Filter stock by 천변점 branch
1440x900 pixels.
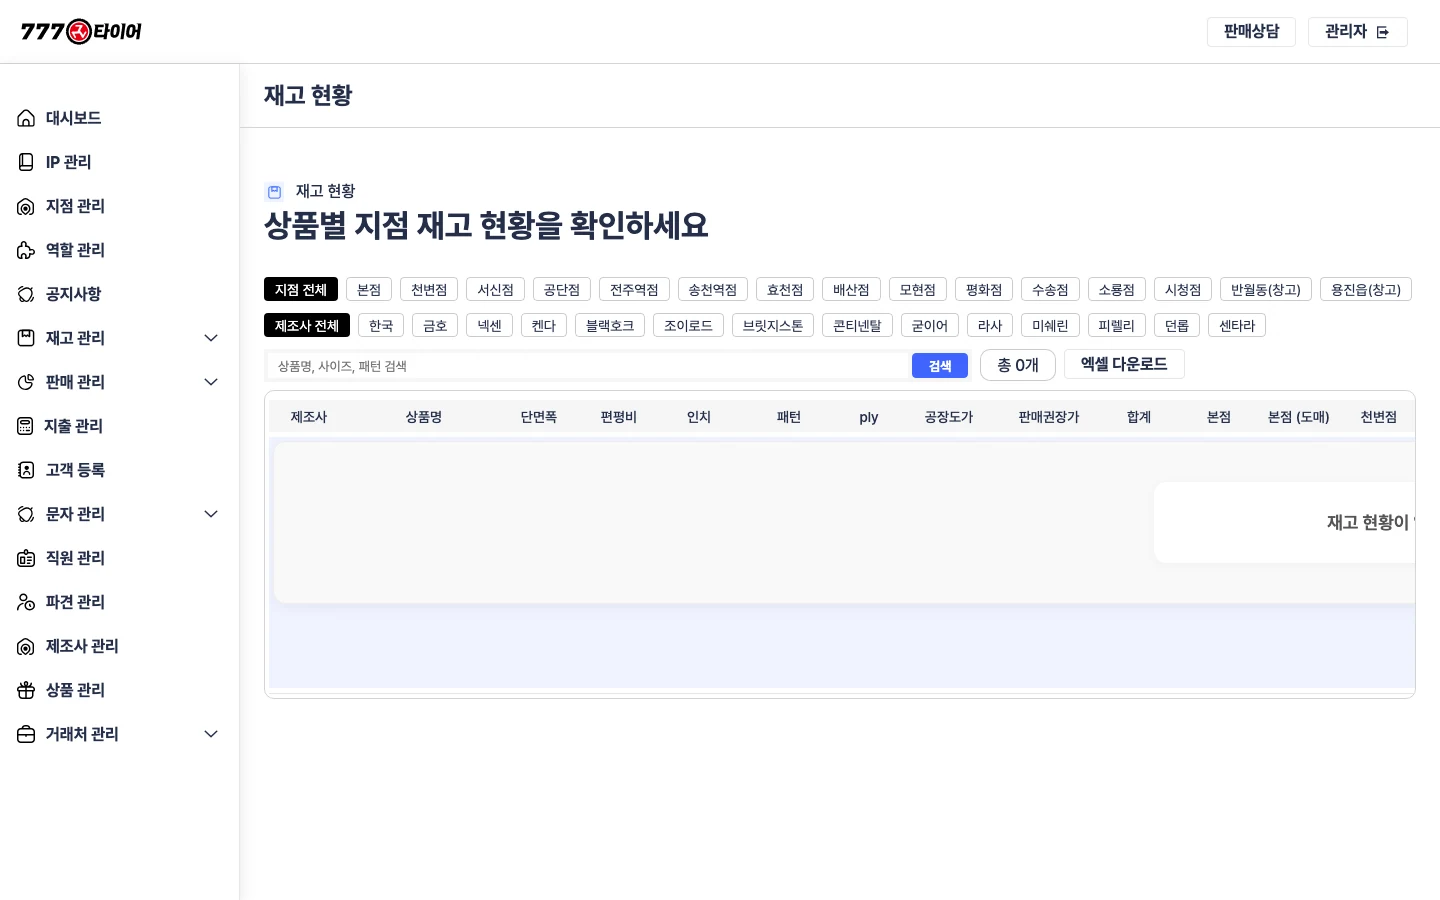click(429, 289)
